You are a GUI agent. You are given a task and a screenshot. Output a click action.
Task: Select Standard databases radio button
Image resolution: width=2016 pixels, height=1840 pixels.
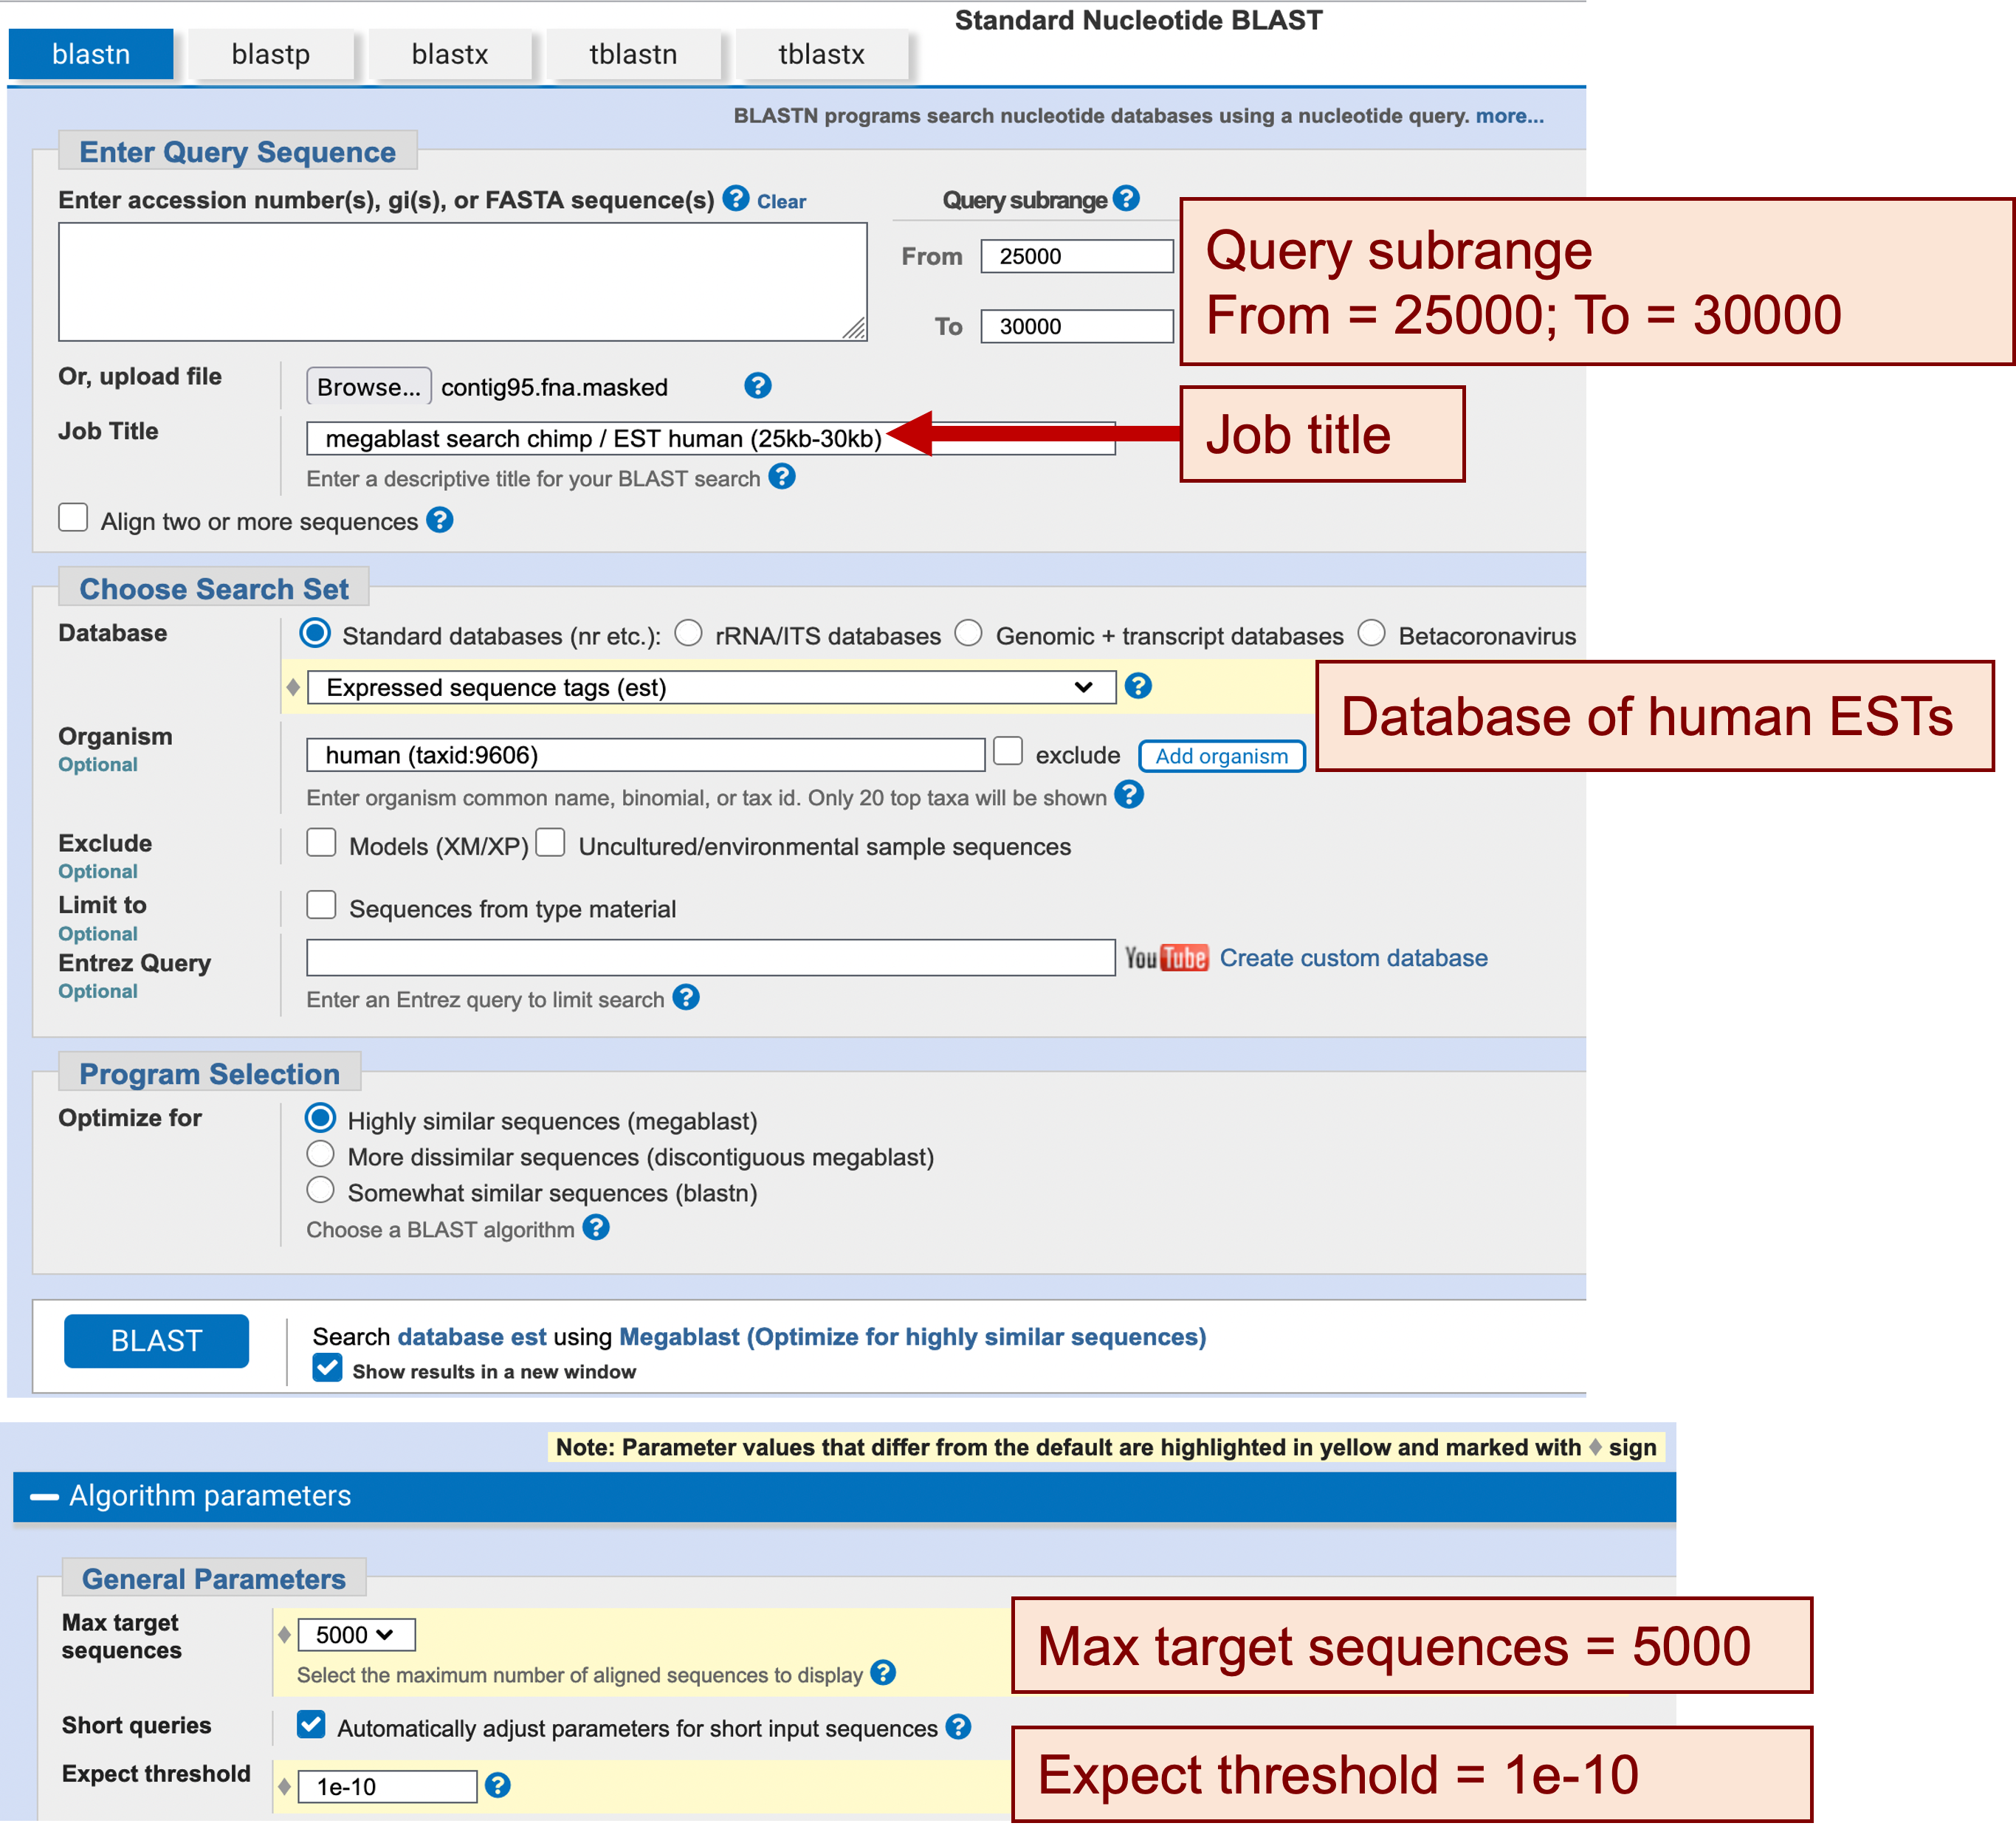click(315, 633)
